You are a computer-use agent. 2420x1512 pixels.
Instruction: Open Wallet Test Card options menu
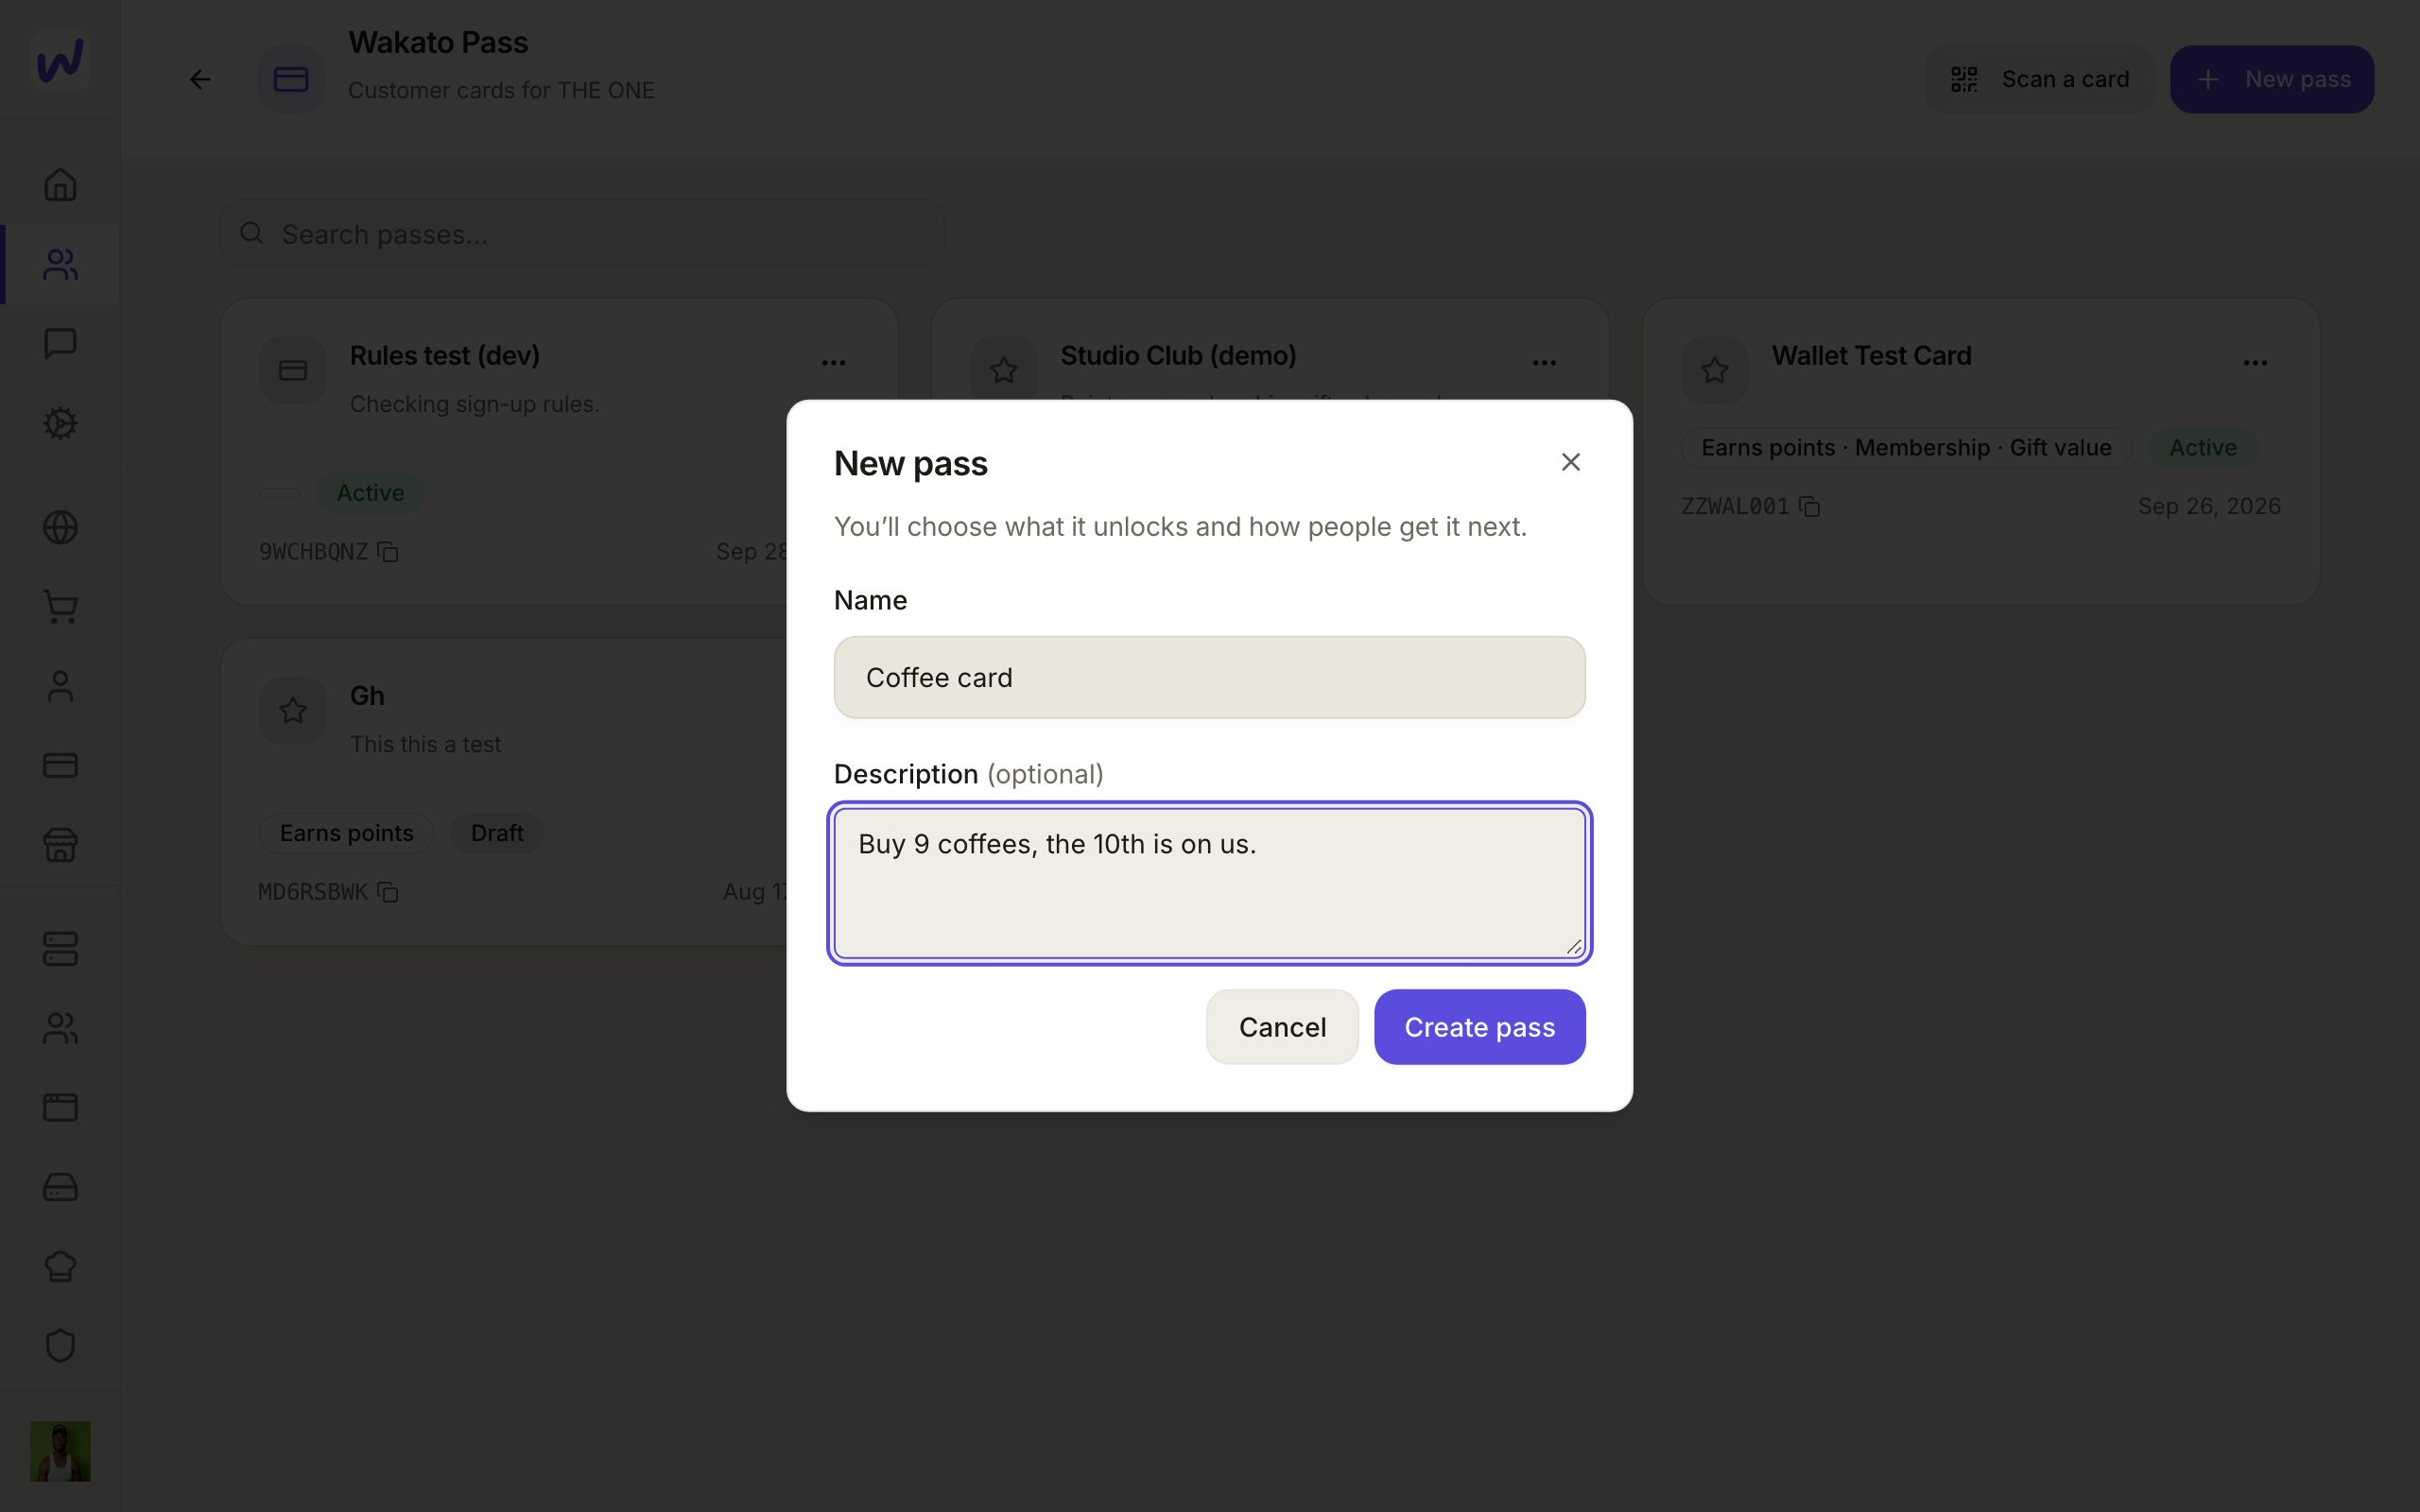pos(2254,362)
